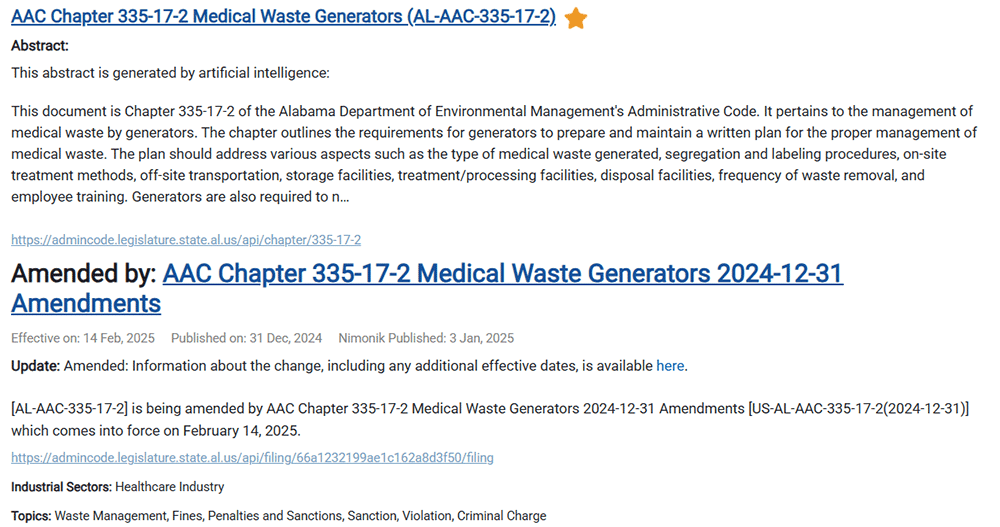This screenshot has height=527, width=1000.
Task: Click the 'Nimonik Published: 3 Jan, 2025' date
Action: (426, 338)
